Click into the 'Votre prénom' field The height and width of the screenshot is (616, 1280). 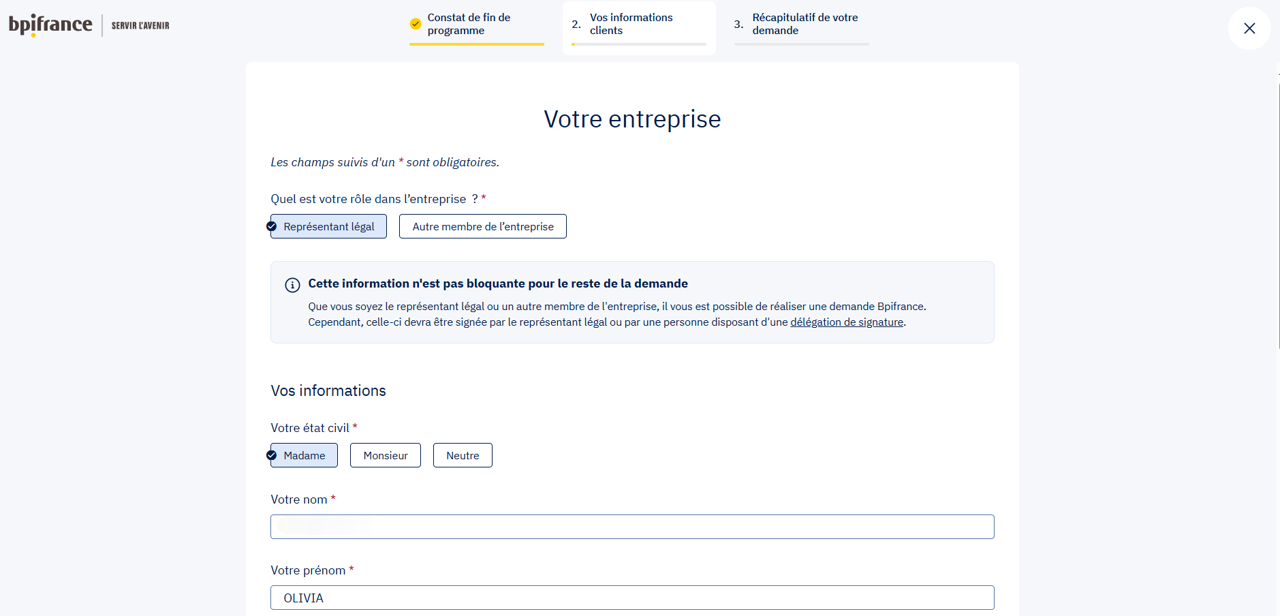pos(632,598)
